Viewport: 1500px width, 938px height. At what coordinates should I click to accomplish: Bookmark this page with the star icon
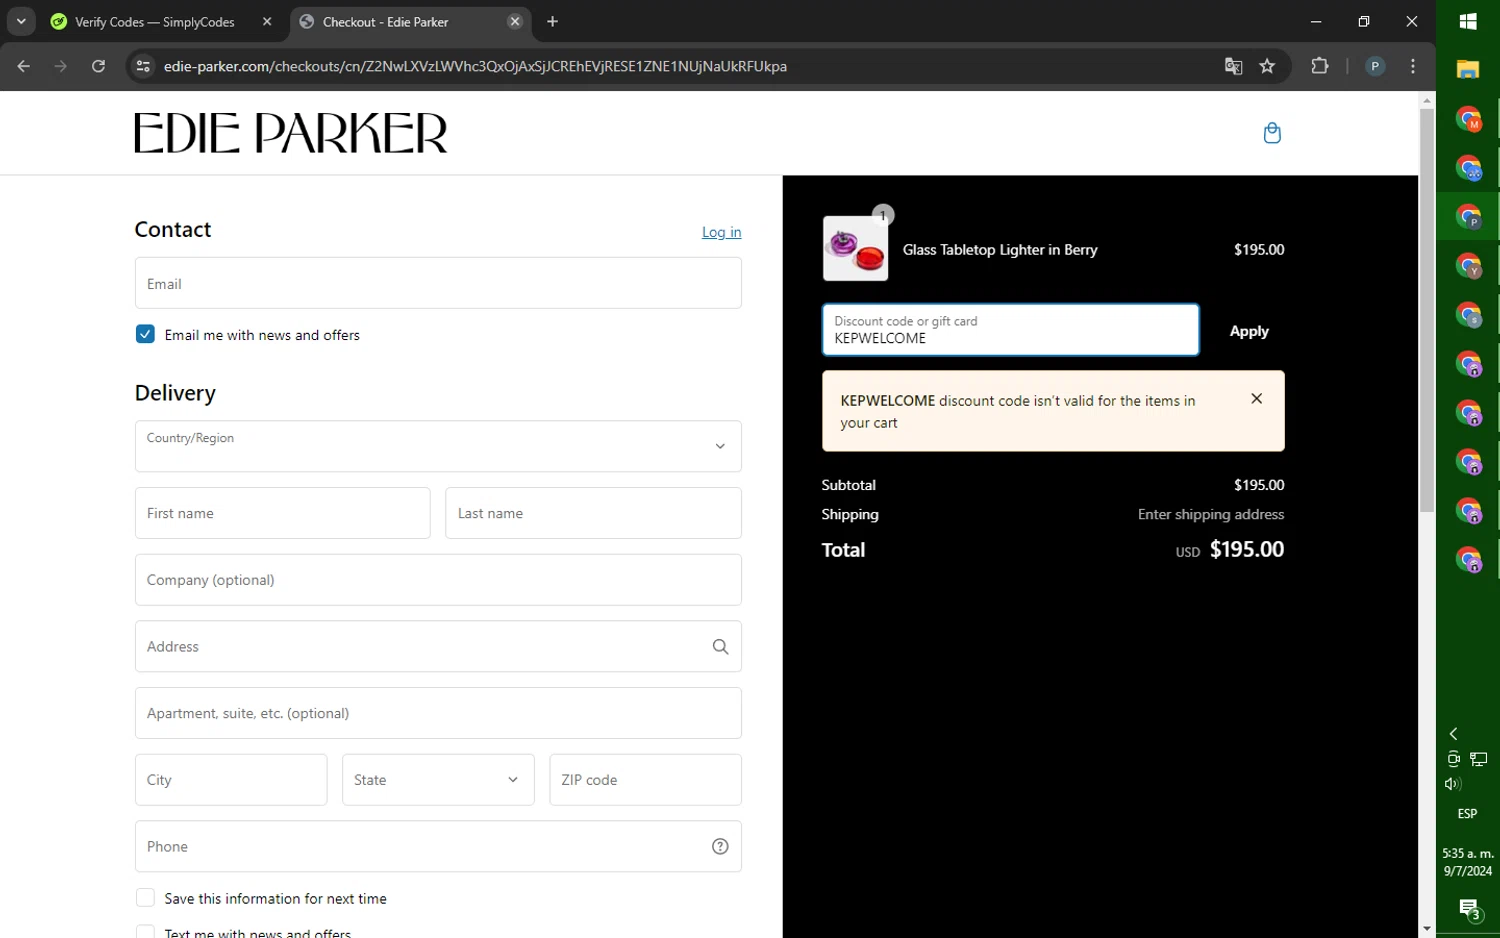point(1267,66)
